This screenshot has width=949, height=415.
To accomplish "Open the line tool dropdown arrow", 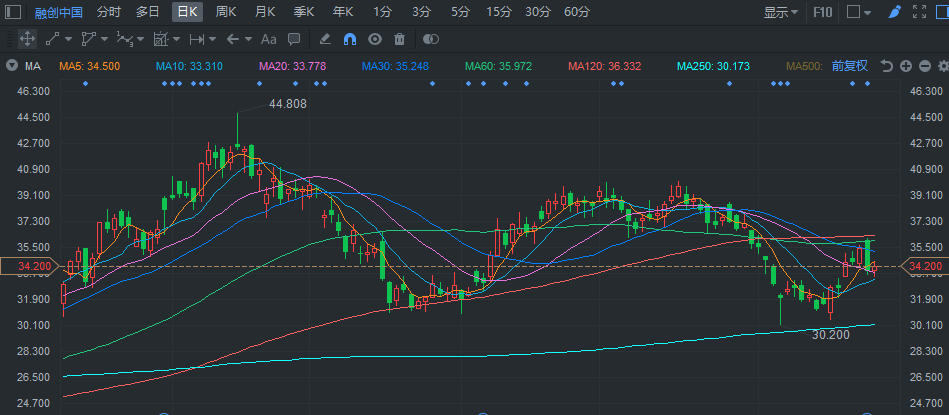I will pos(68,39).
